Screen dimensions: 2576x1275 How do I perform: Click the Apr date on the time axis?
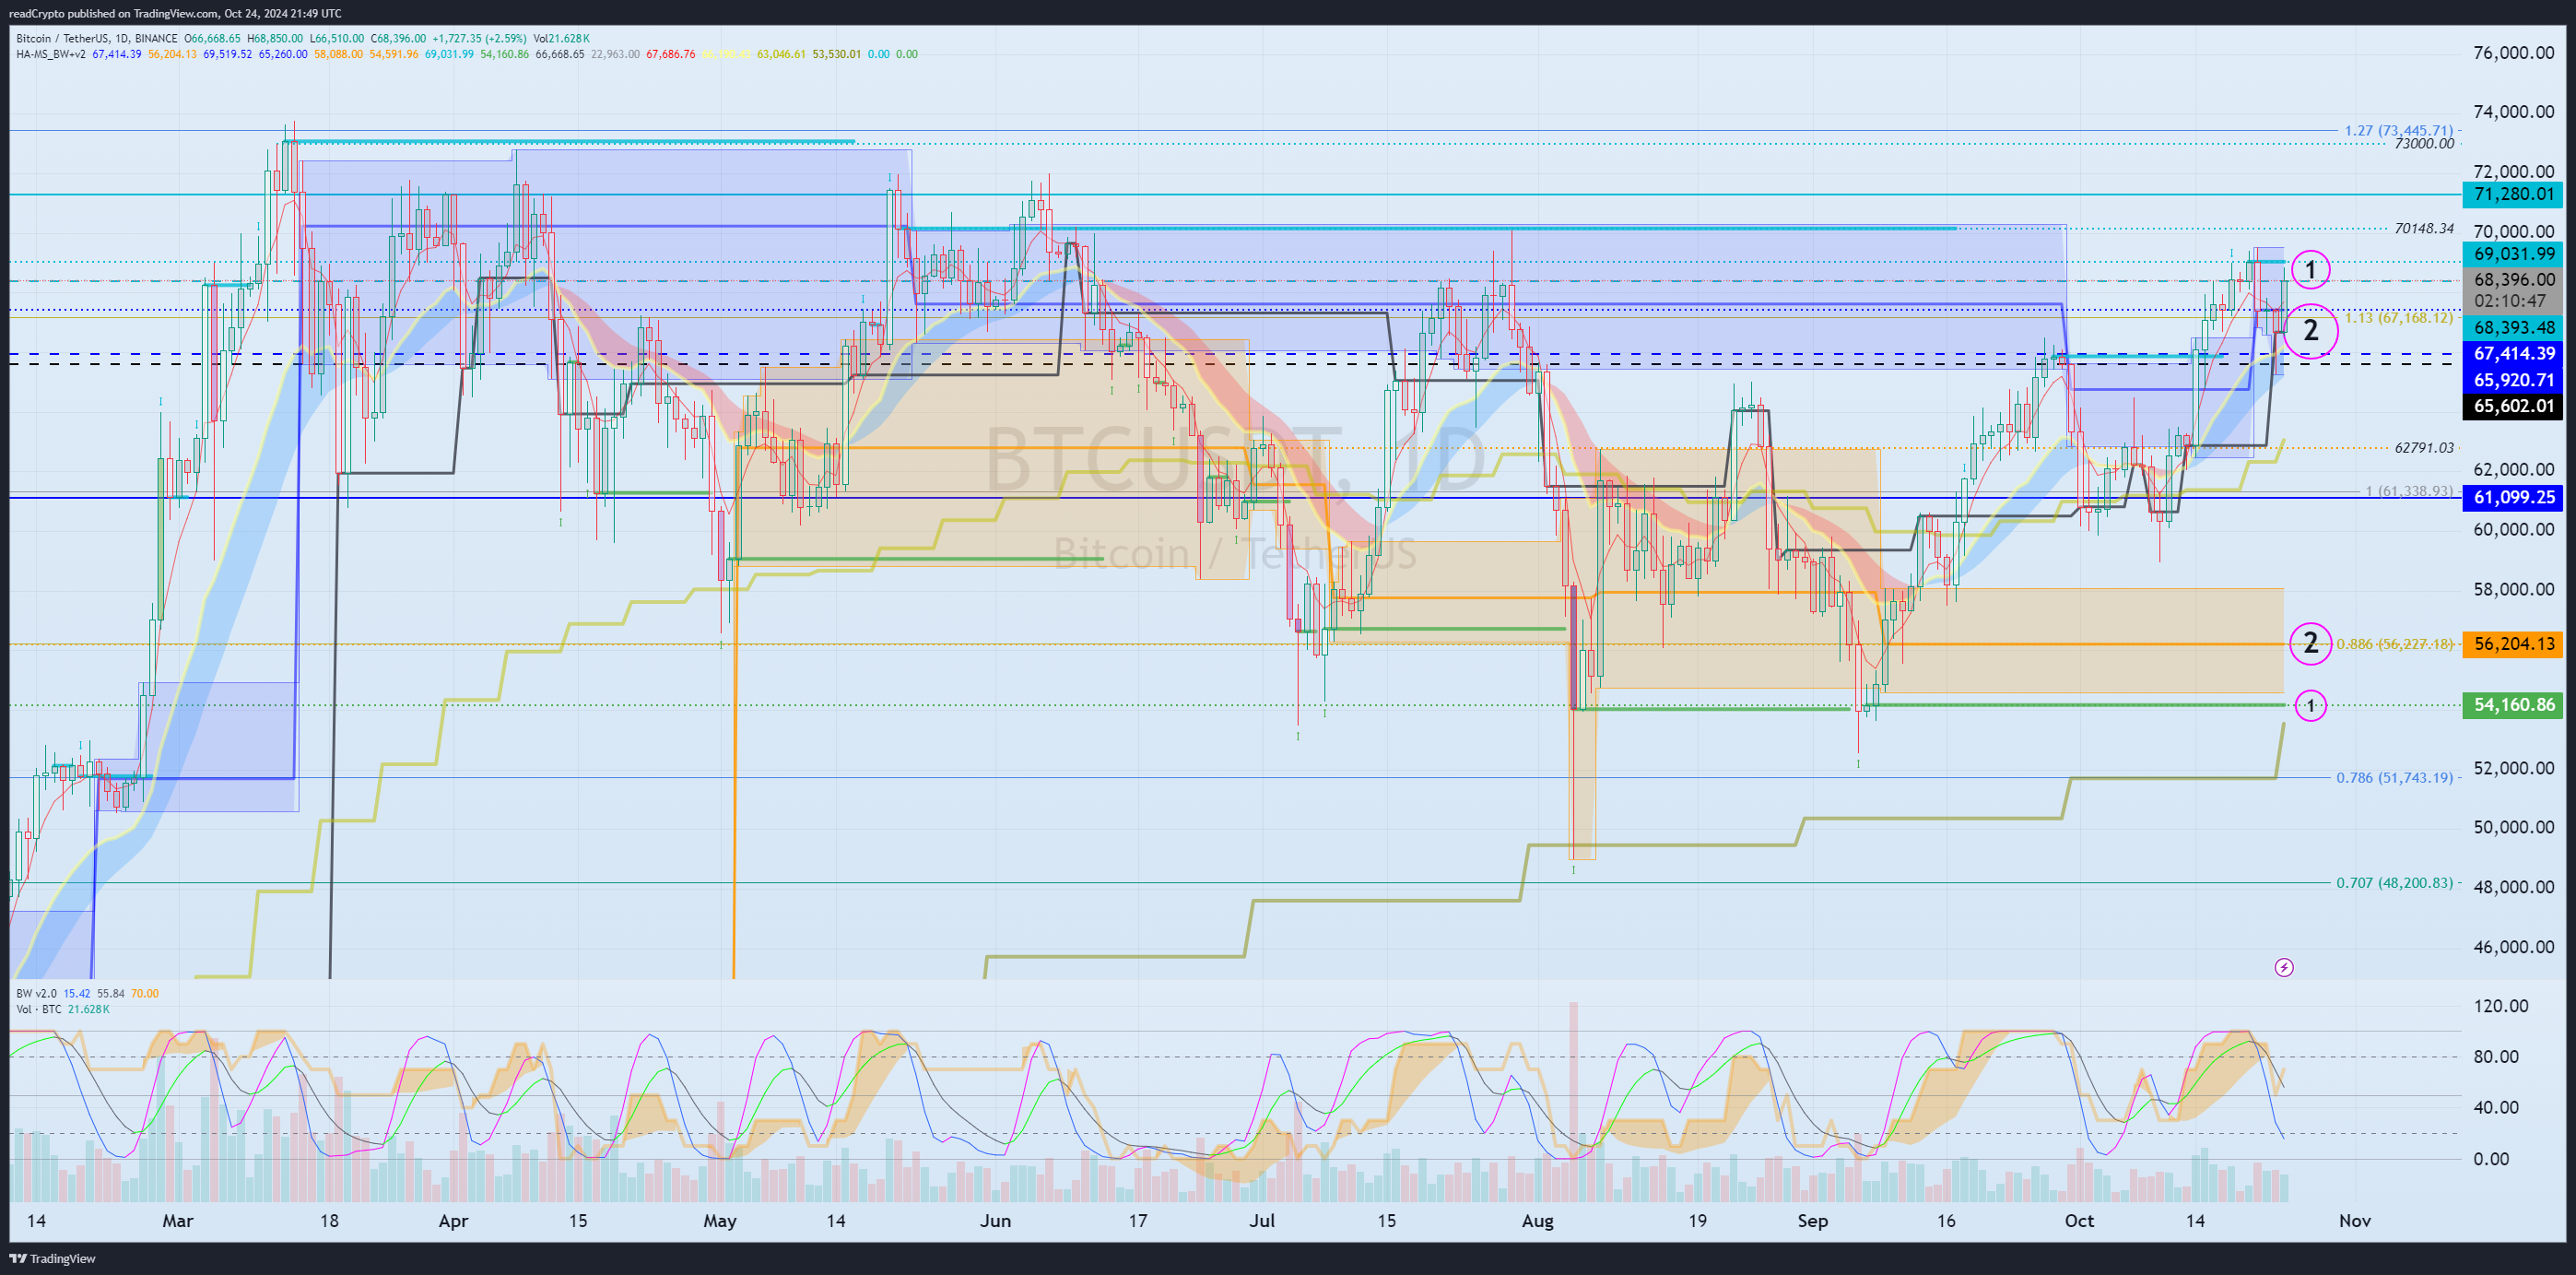point(454,1221)
